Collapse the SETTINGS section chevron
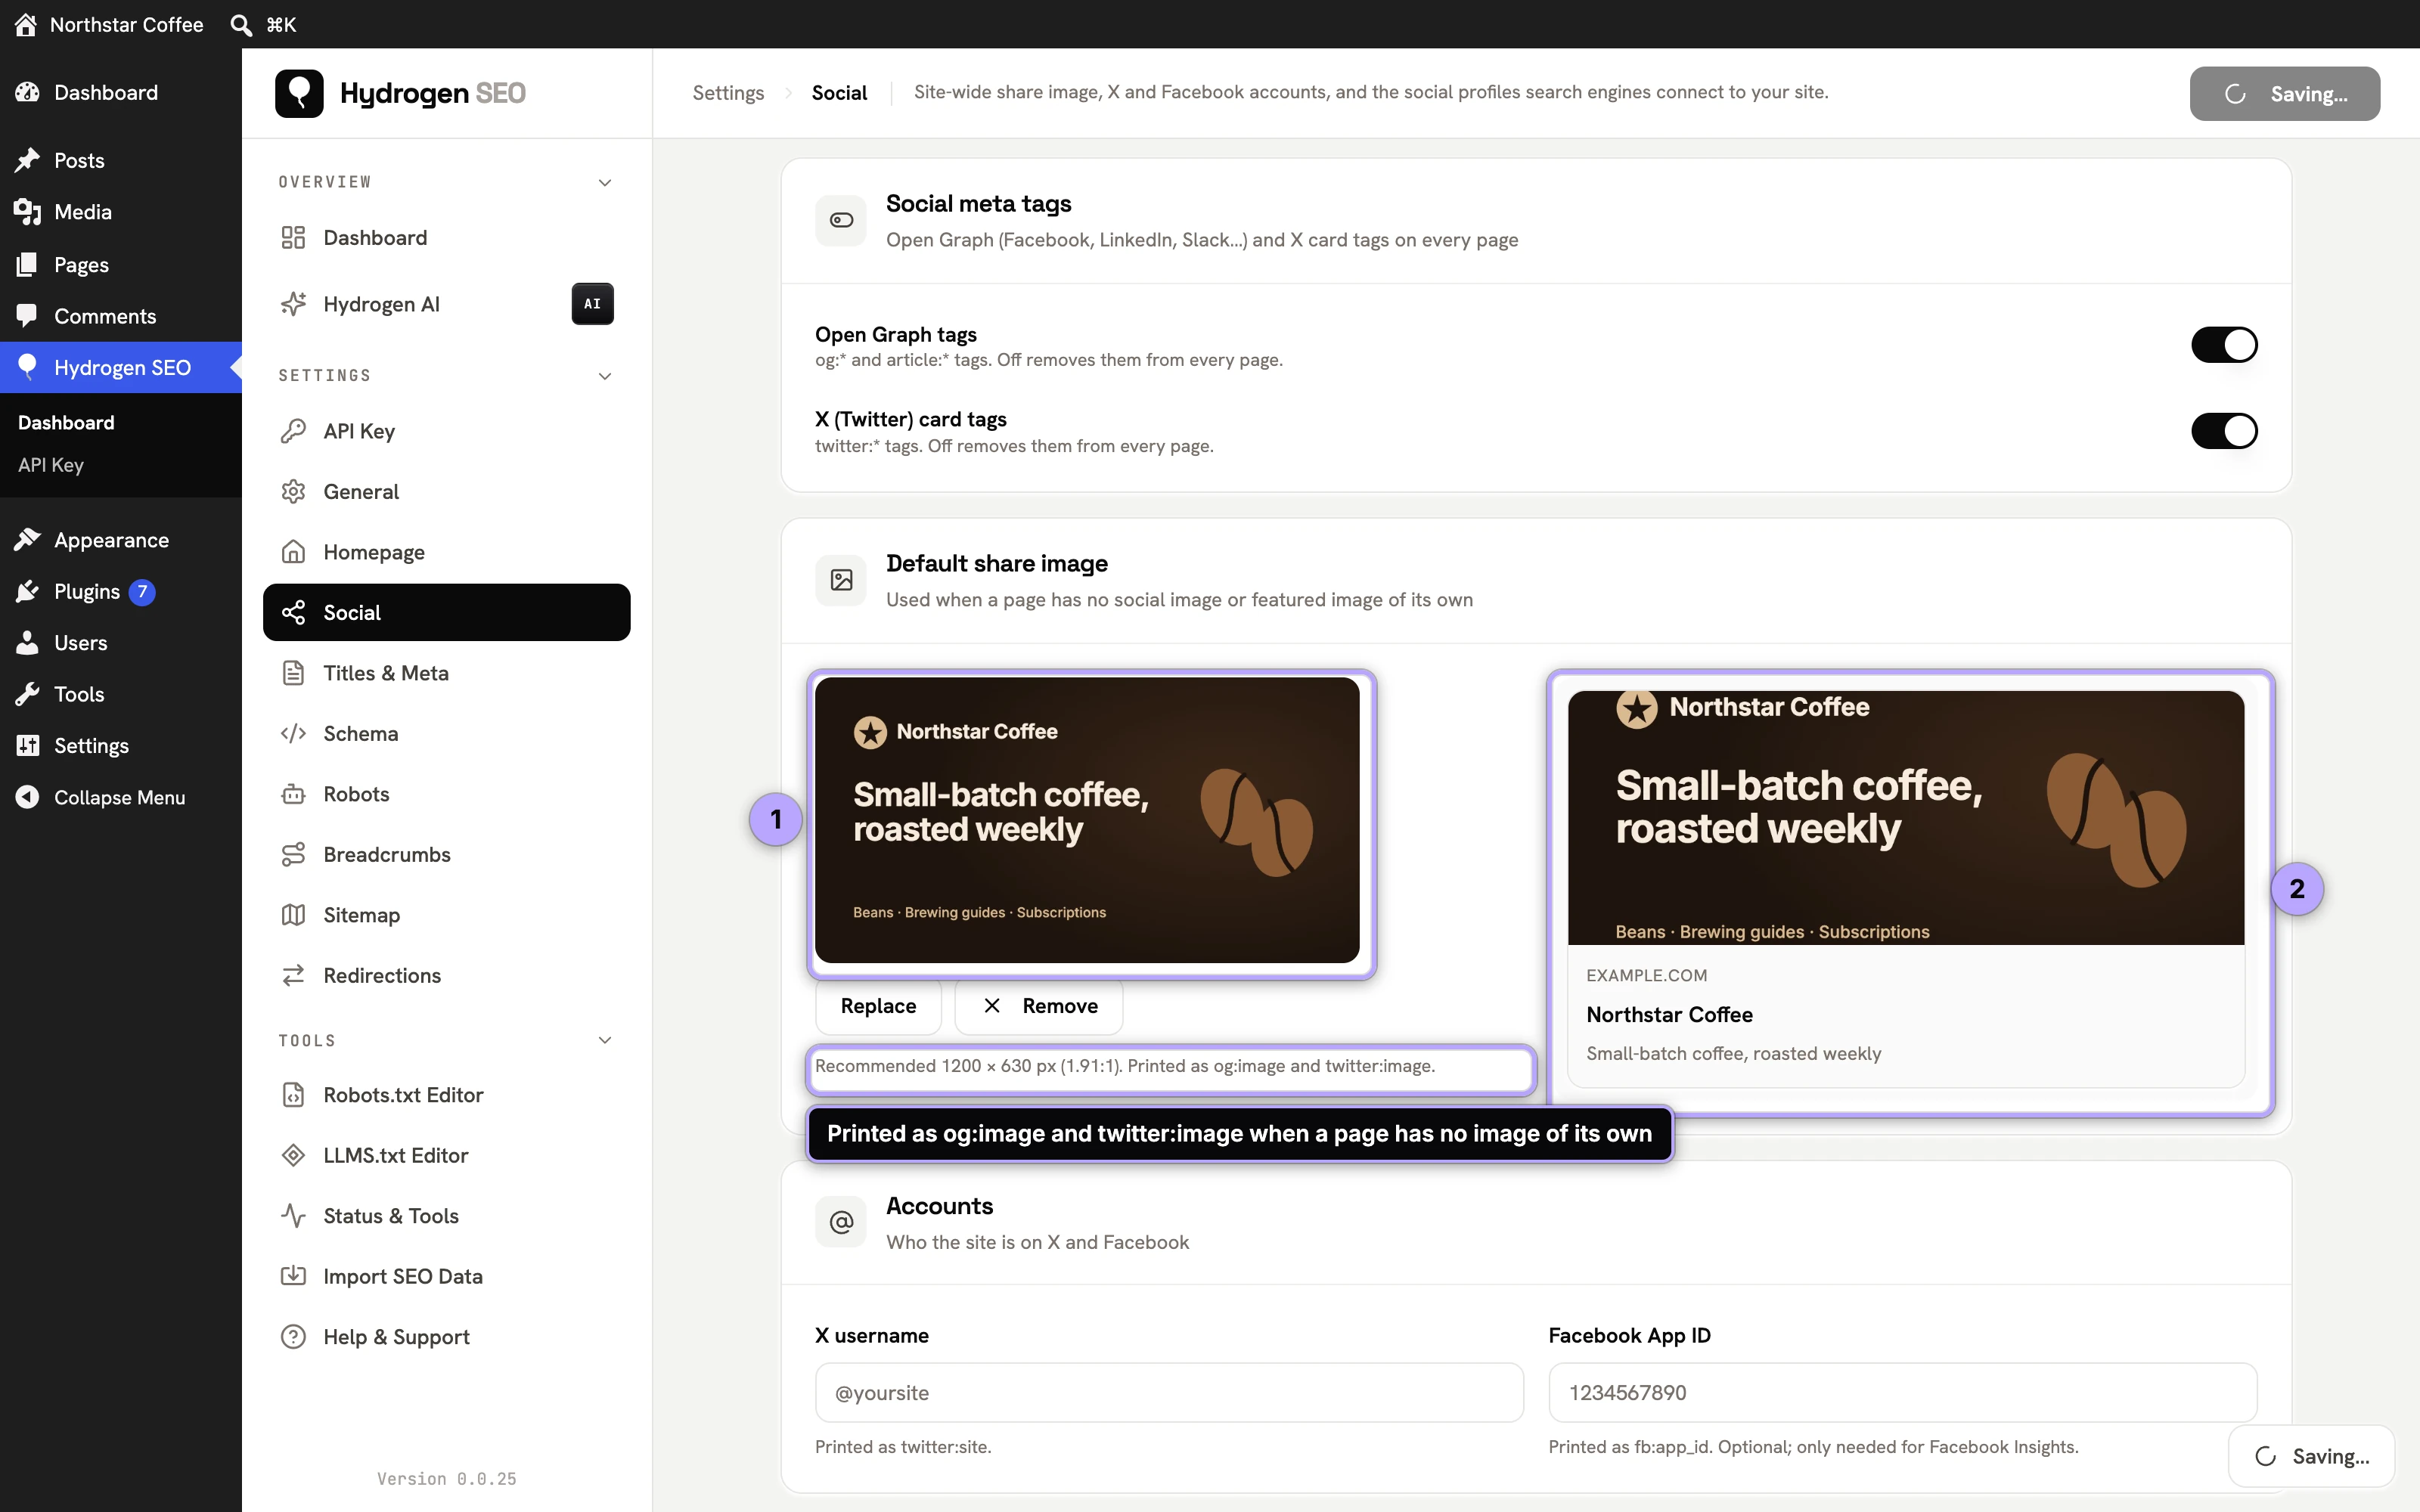 click(605, 376)
